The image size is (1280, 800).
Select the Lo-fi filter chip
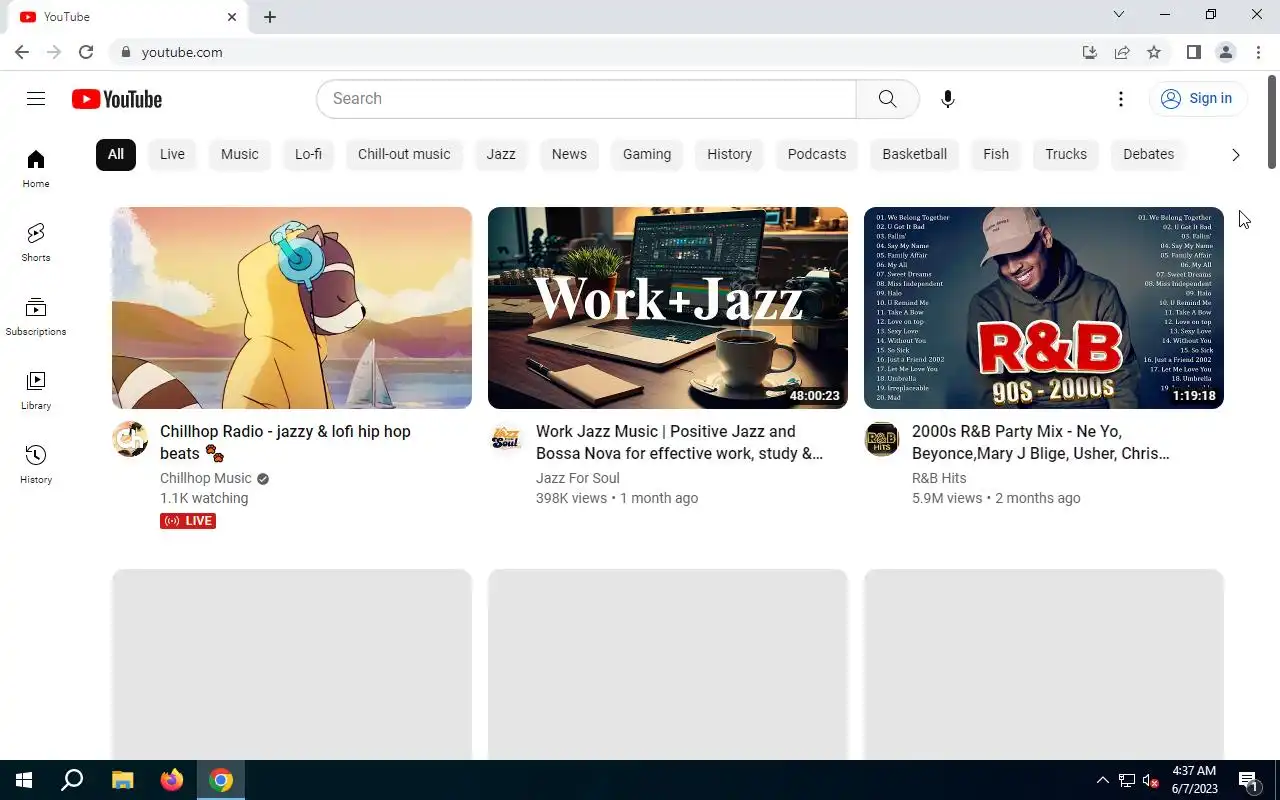[308, 154]
